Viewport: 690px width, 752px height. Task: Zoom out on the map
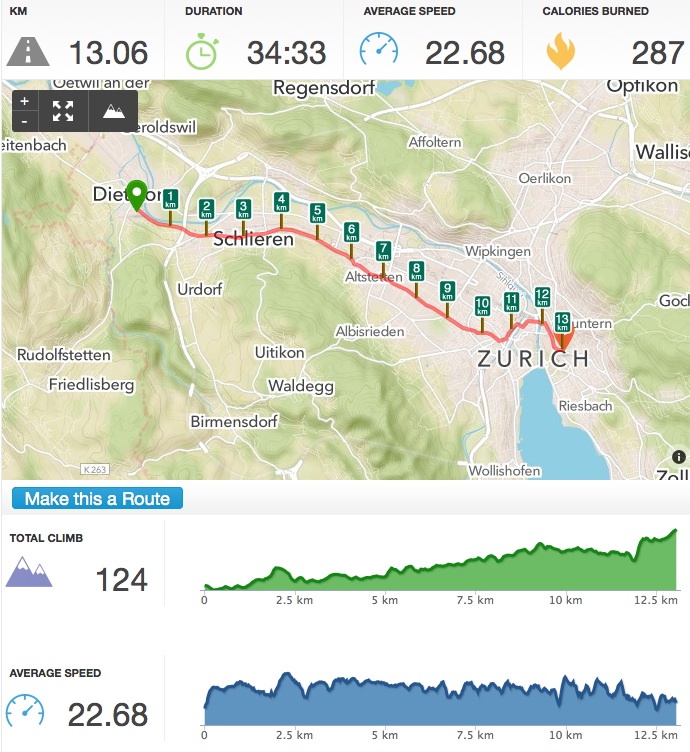(x=24, y=120)
